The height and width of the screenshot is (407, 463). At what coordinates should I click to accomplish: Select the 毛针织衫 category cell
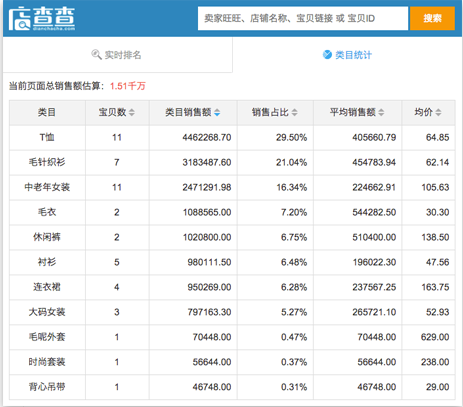pyautogui.click(x=47, y=162)
